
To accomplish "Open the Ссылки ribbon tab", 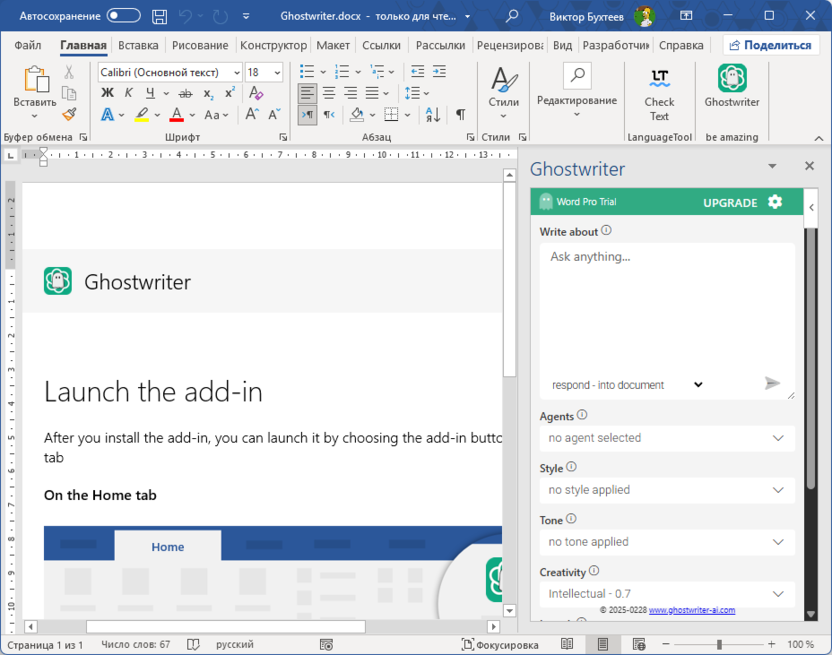I will point(381,45).
